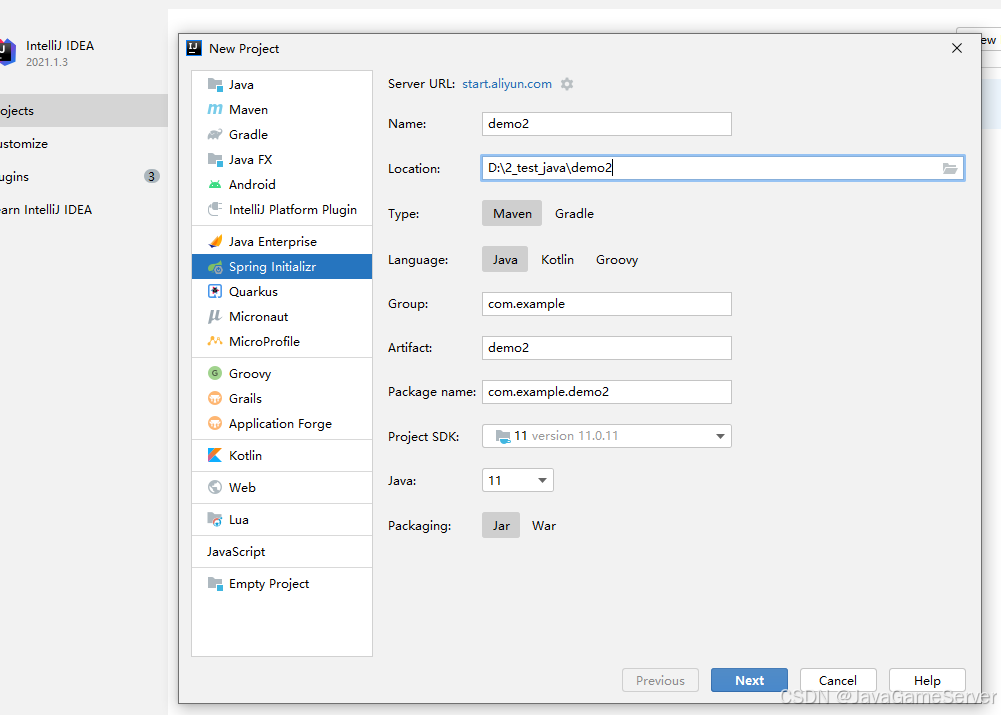
Task: Open the Project SDK dropdown
Action: tap(606, 436)
